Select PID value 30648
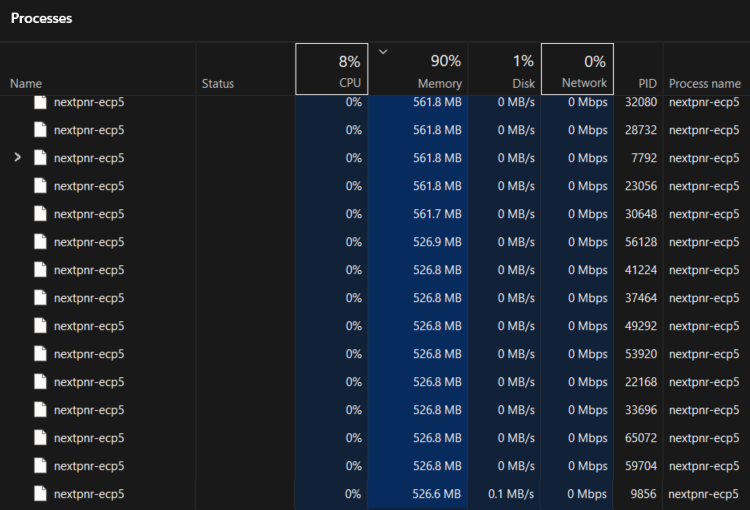This screenshot has width=750, height=510. pyautogui.click(x=641, y=213)
